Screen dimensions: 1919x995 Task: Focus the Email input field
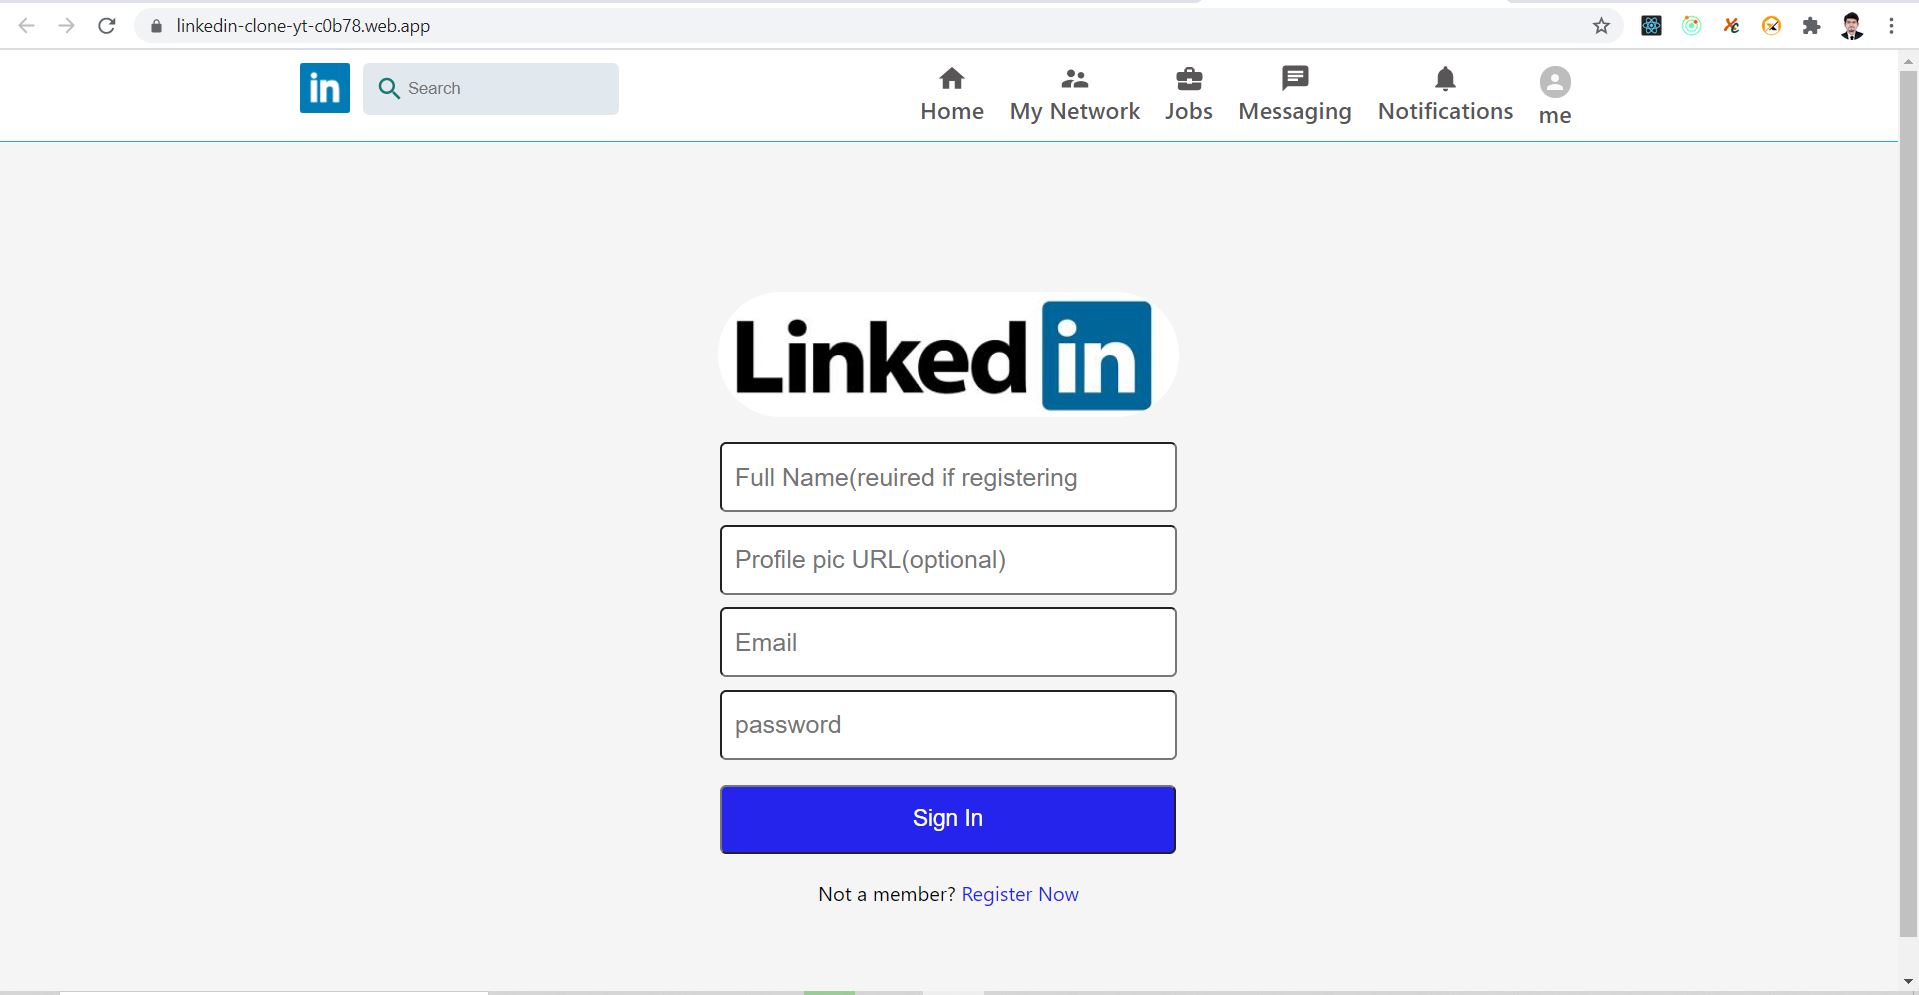[x=948, y=642]
